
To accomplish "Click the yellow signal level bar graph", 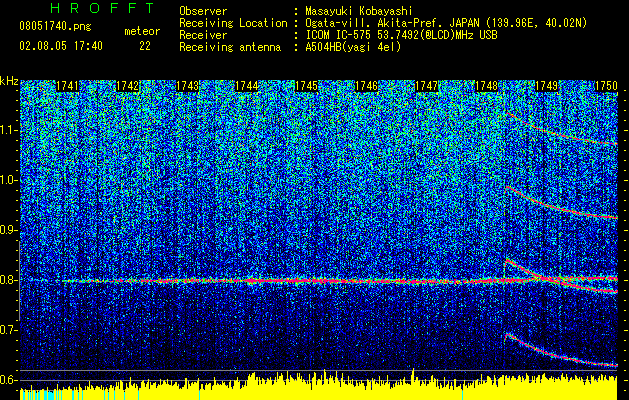I will (319, 386).
